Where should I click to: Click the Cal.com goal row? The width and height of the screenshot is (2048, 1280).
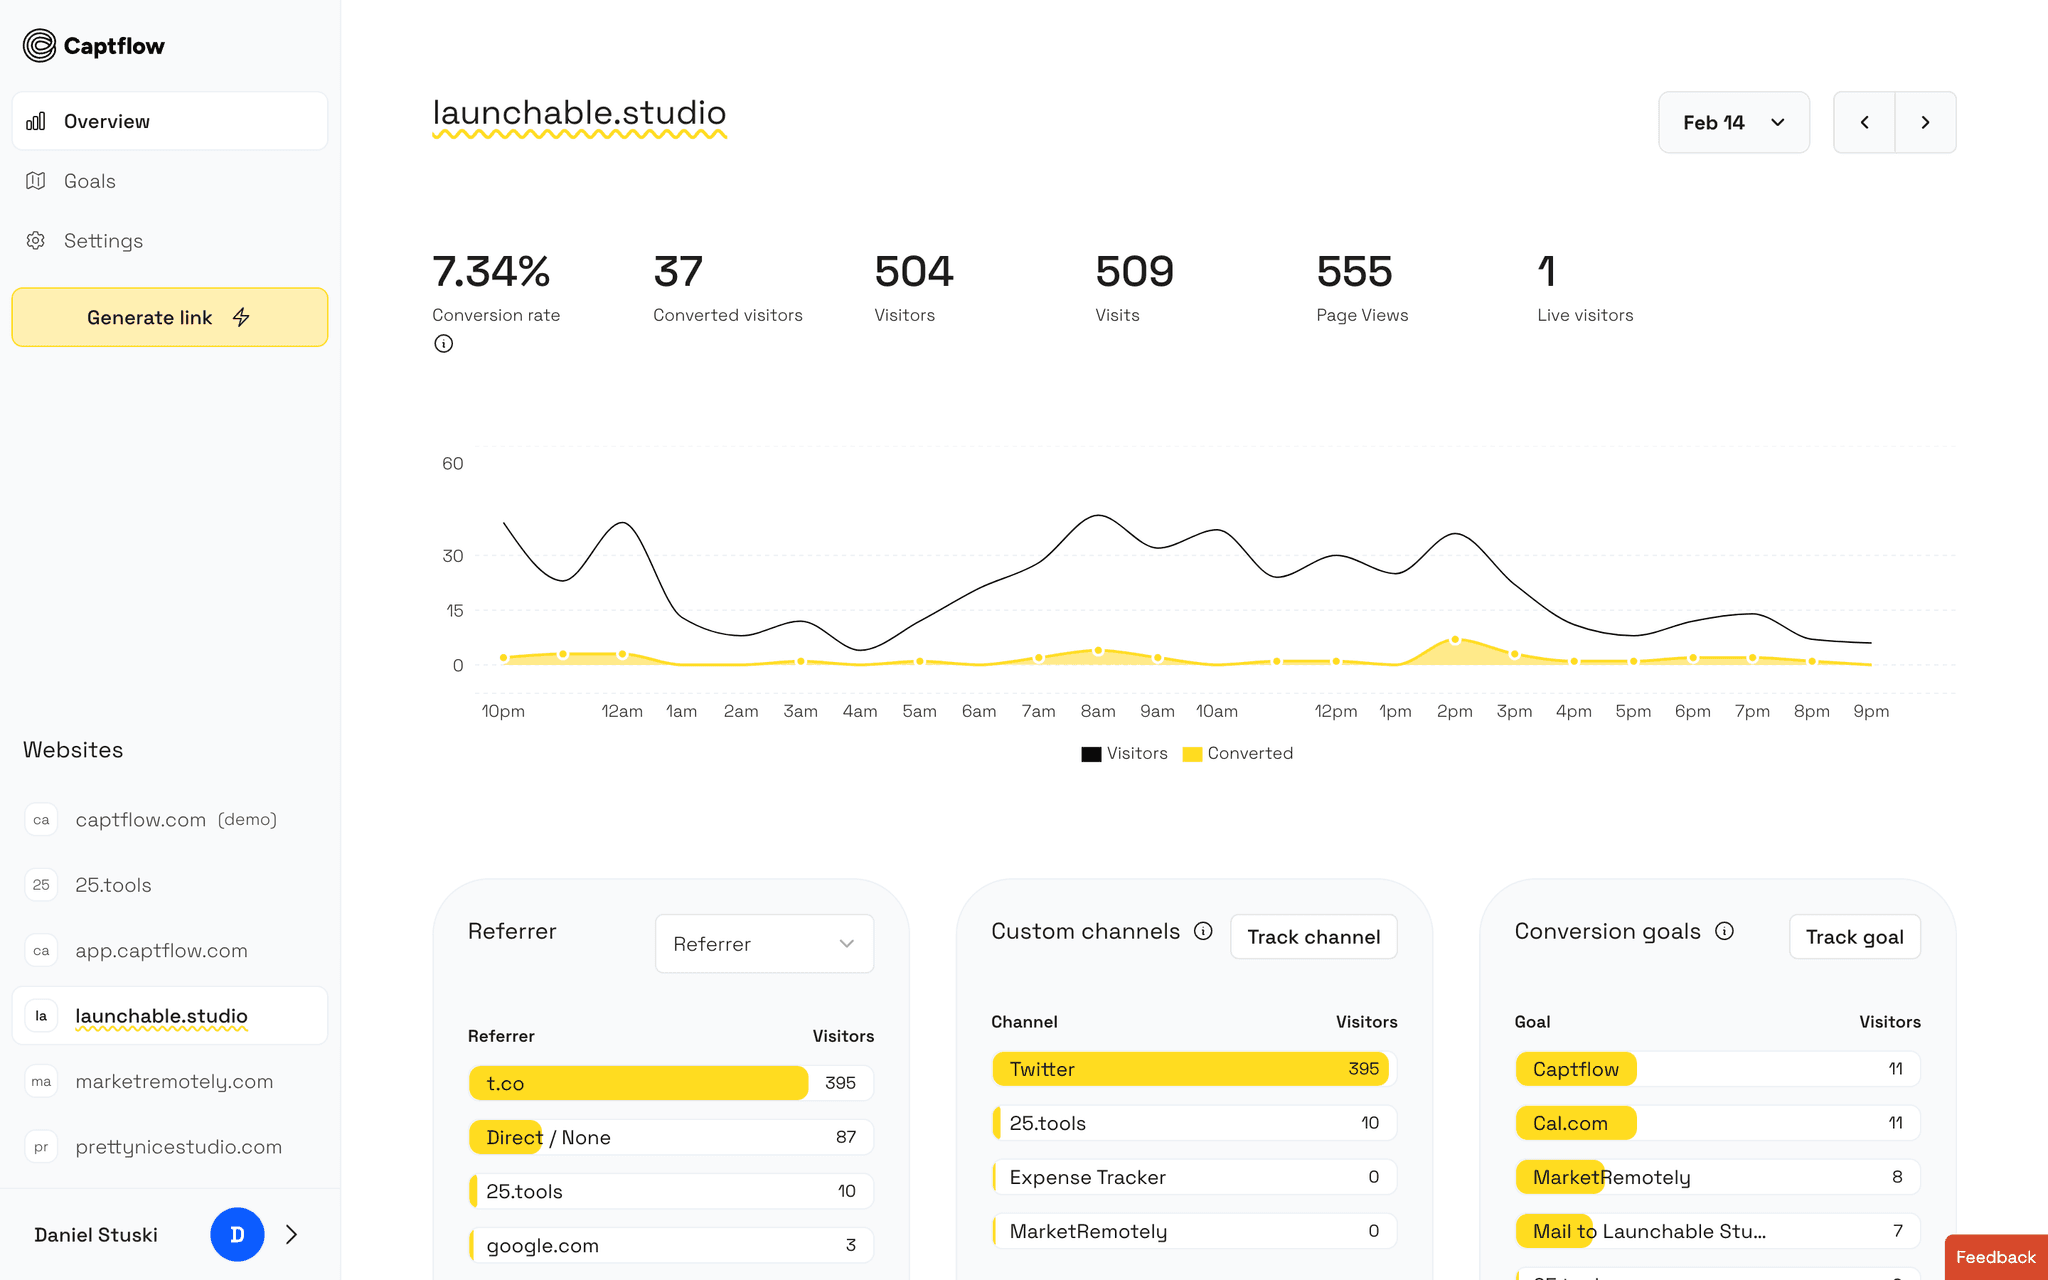tap(1718, 1123)
